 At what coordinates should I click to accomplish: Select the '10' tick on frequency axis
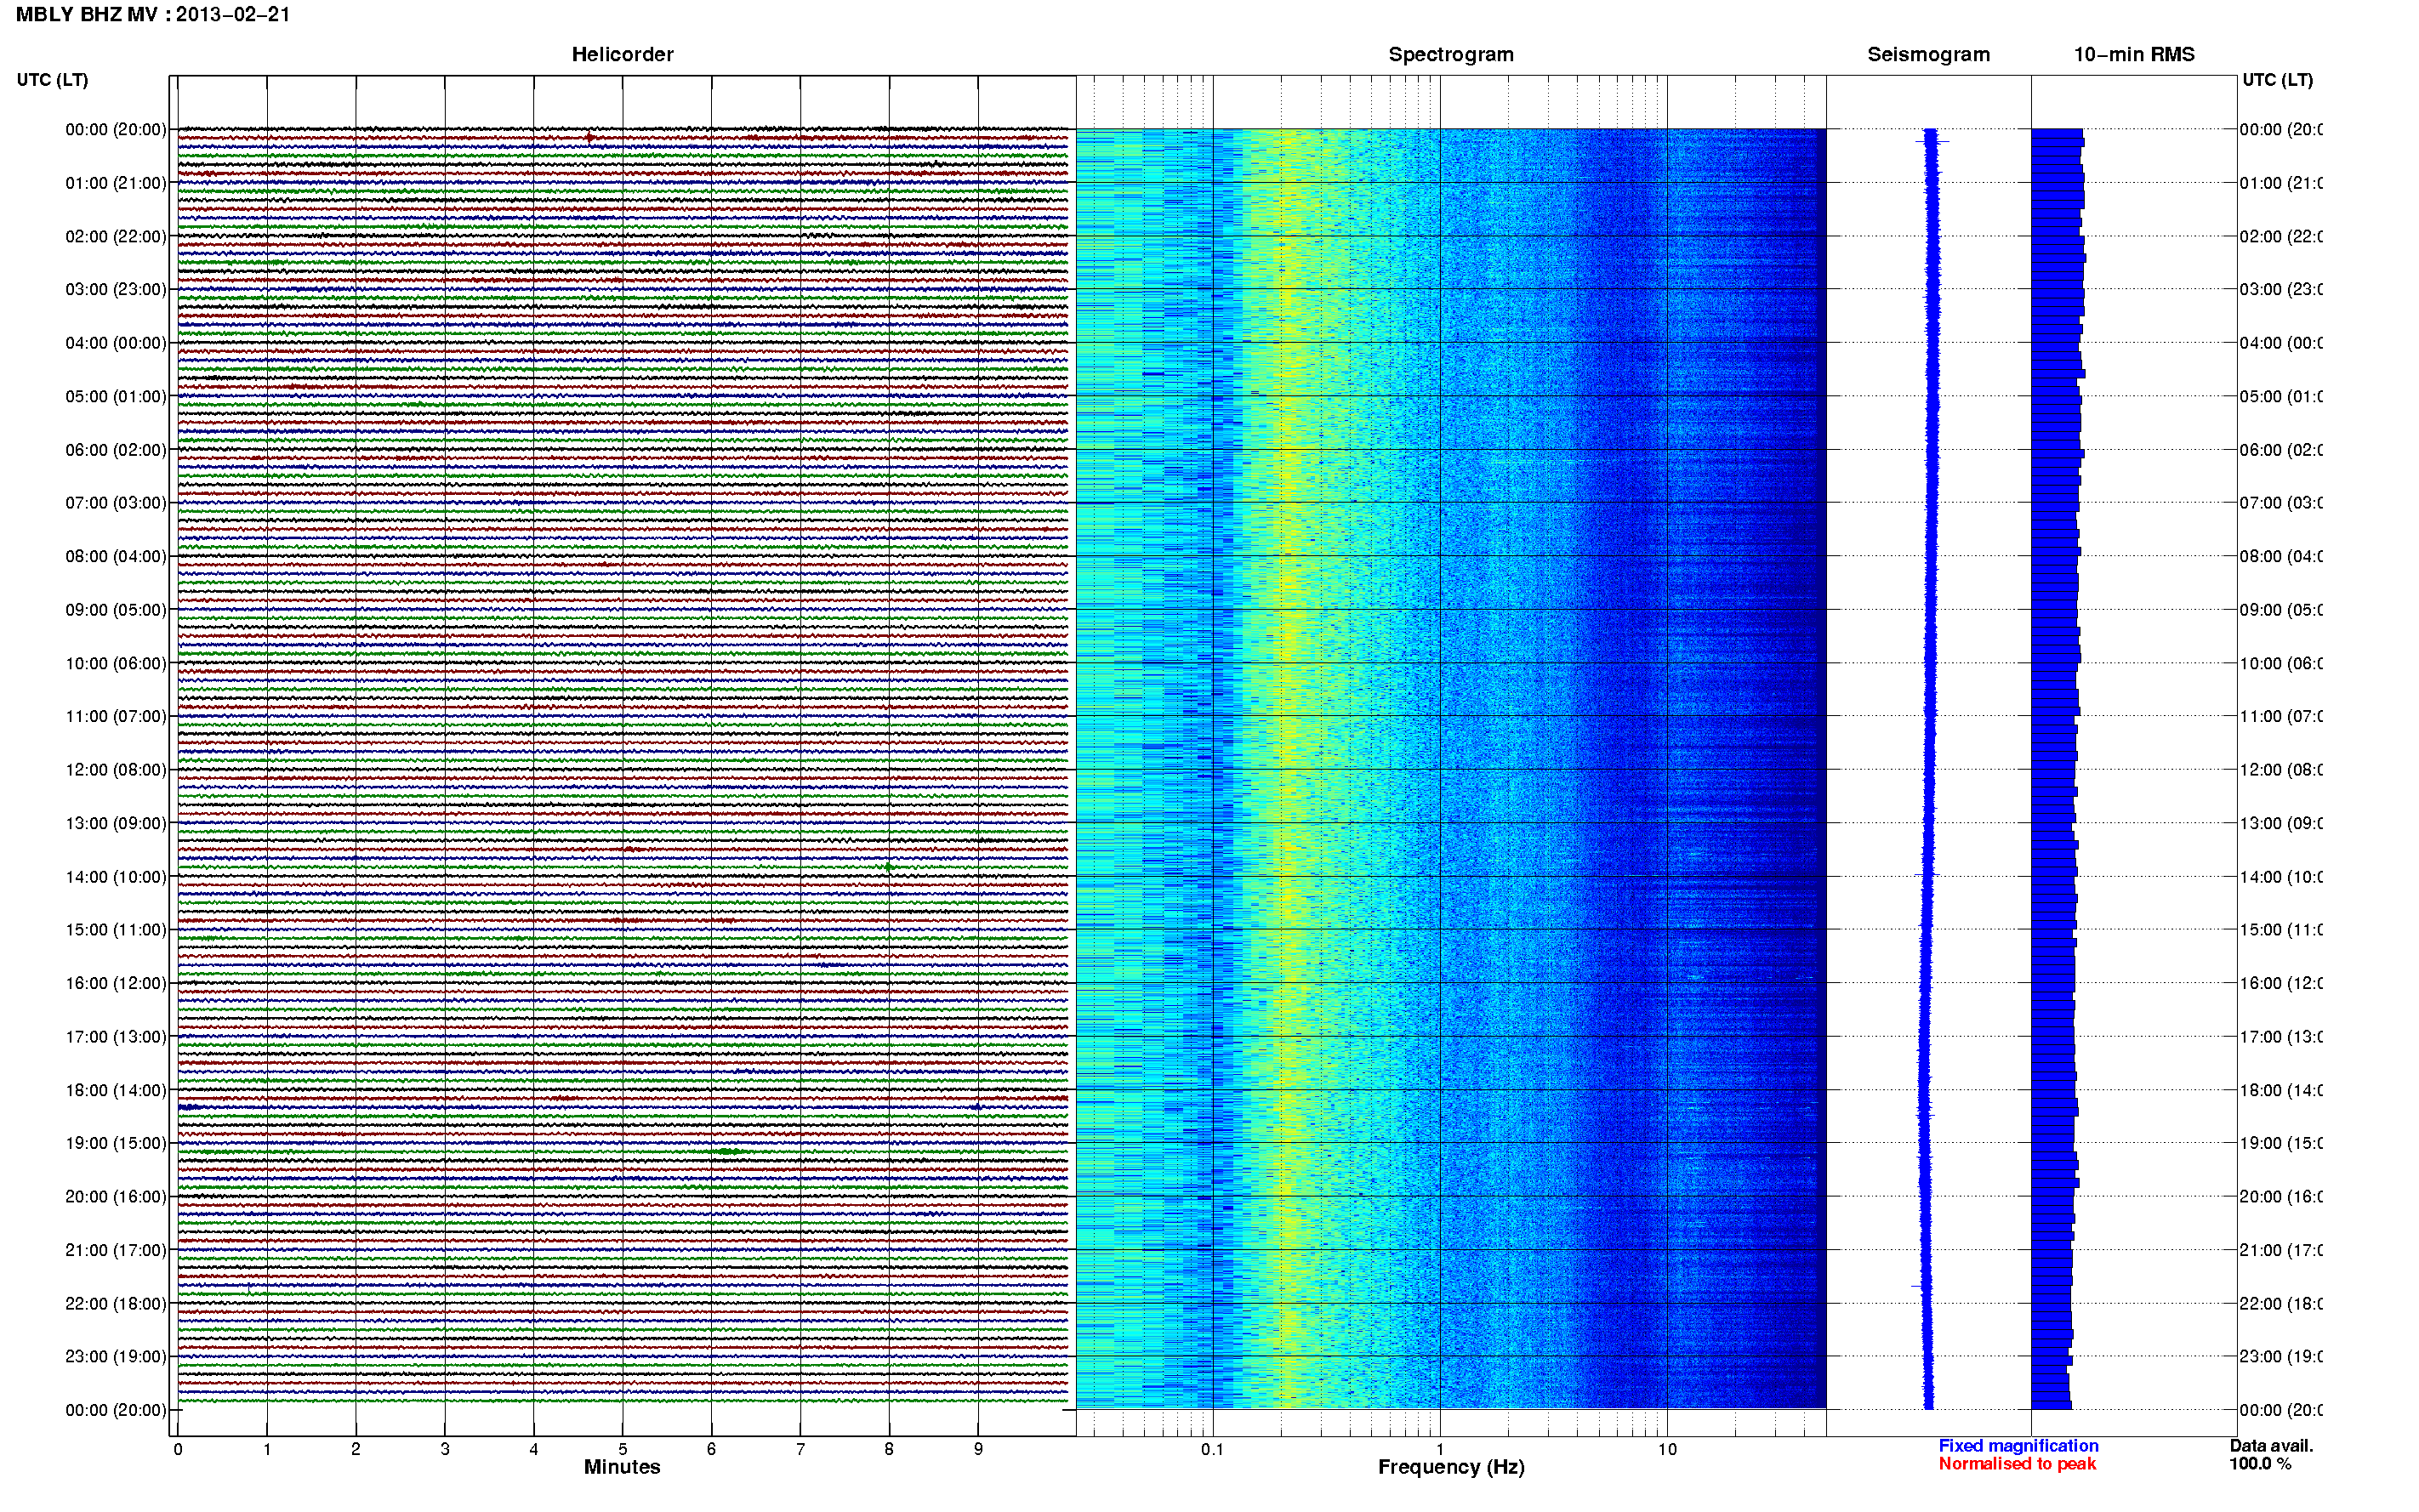pyautogui.click(x=1667, y=1449)
